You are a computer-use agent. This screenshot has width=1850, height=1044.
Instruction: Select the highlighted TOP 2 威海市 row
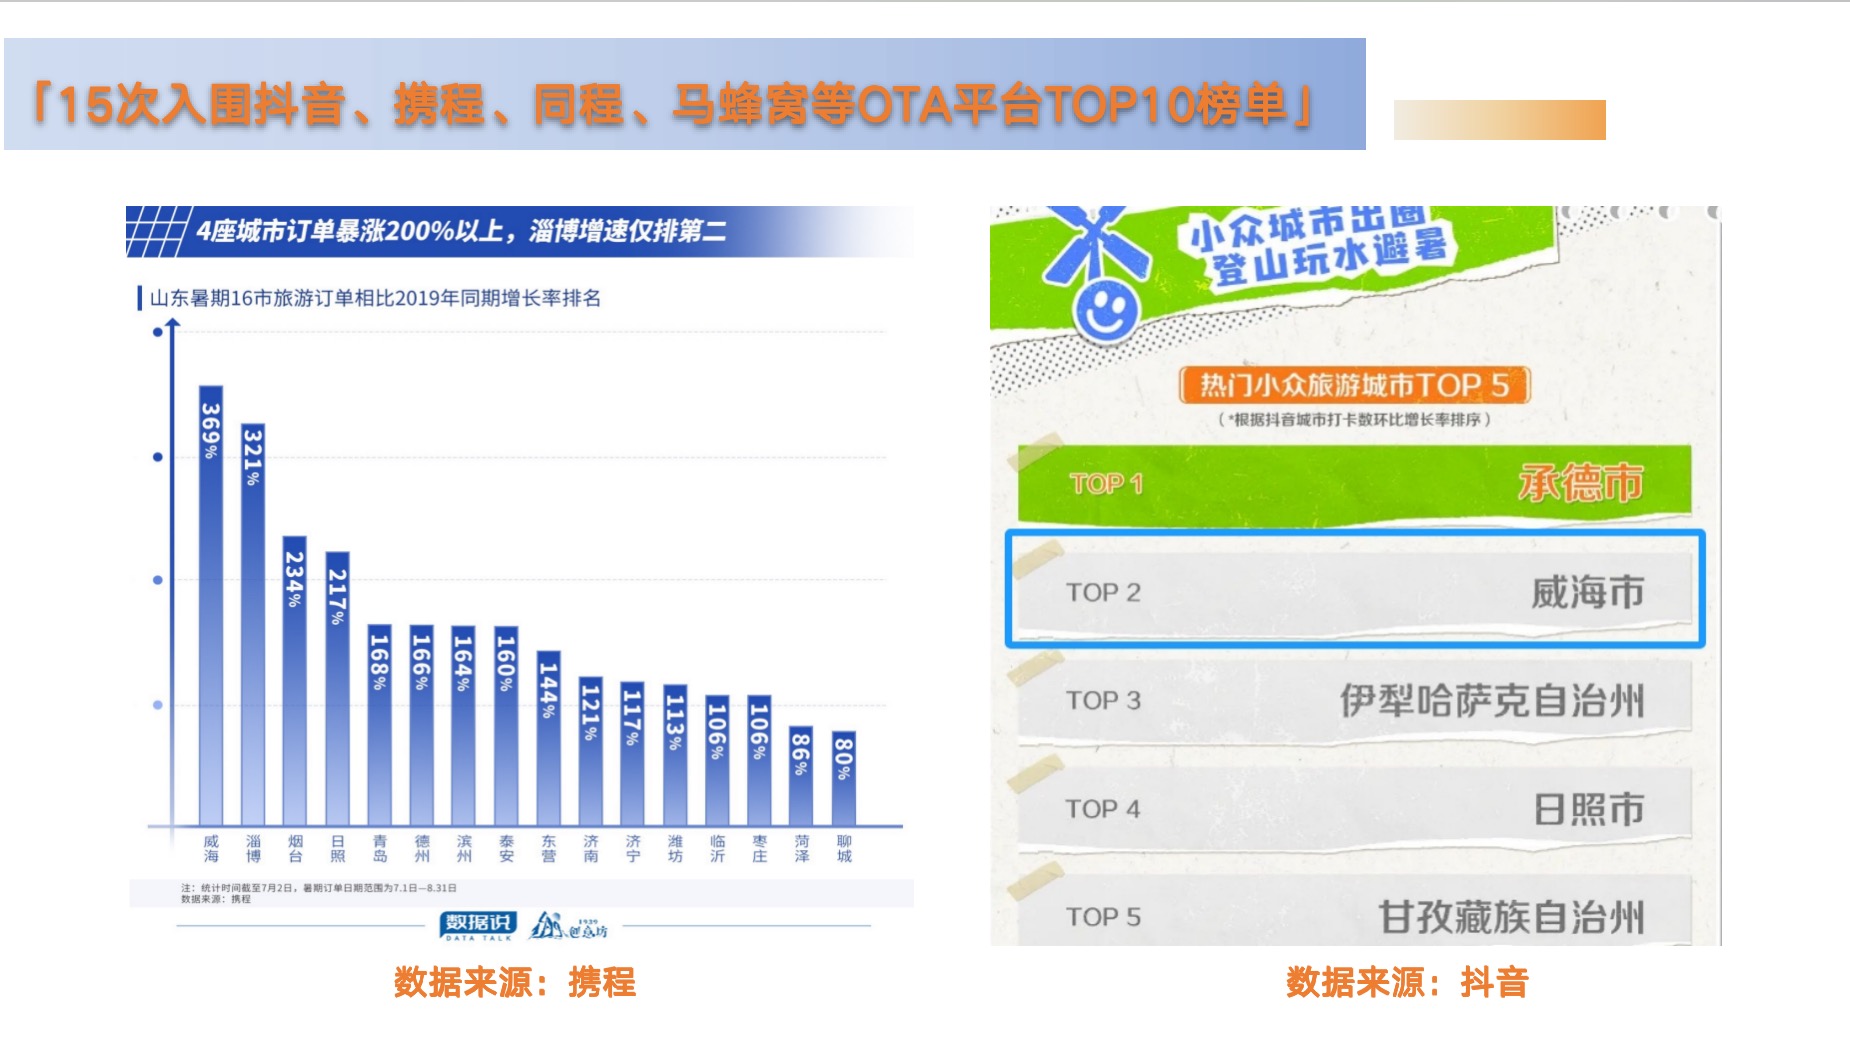click(x=1354, y=590)
